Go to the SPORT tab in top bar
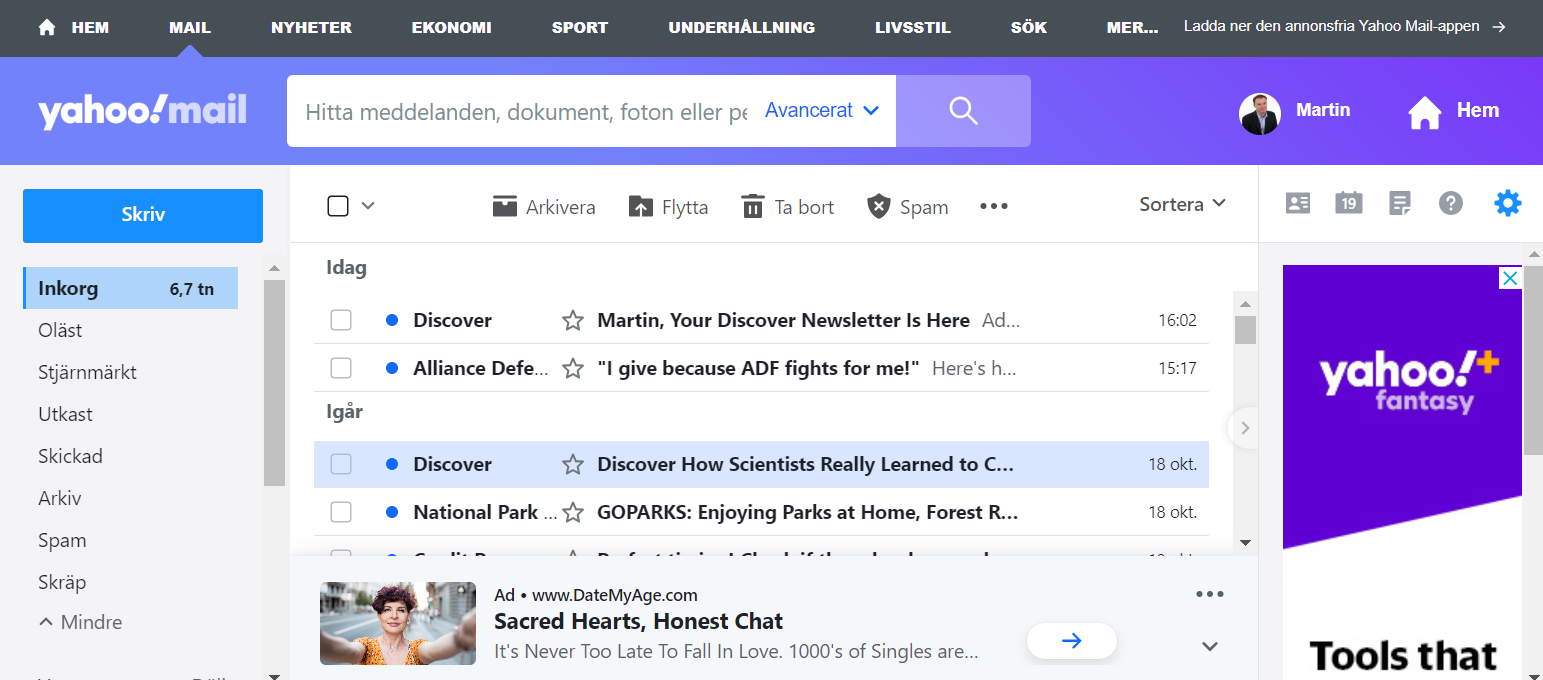Viewport: 1543px width, 680px height. (x=579, y=28)
